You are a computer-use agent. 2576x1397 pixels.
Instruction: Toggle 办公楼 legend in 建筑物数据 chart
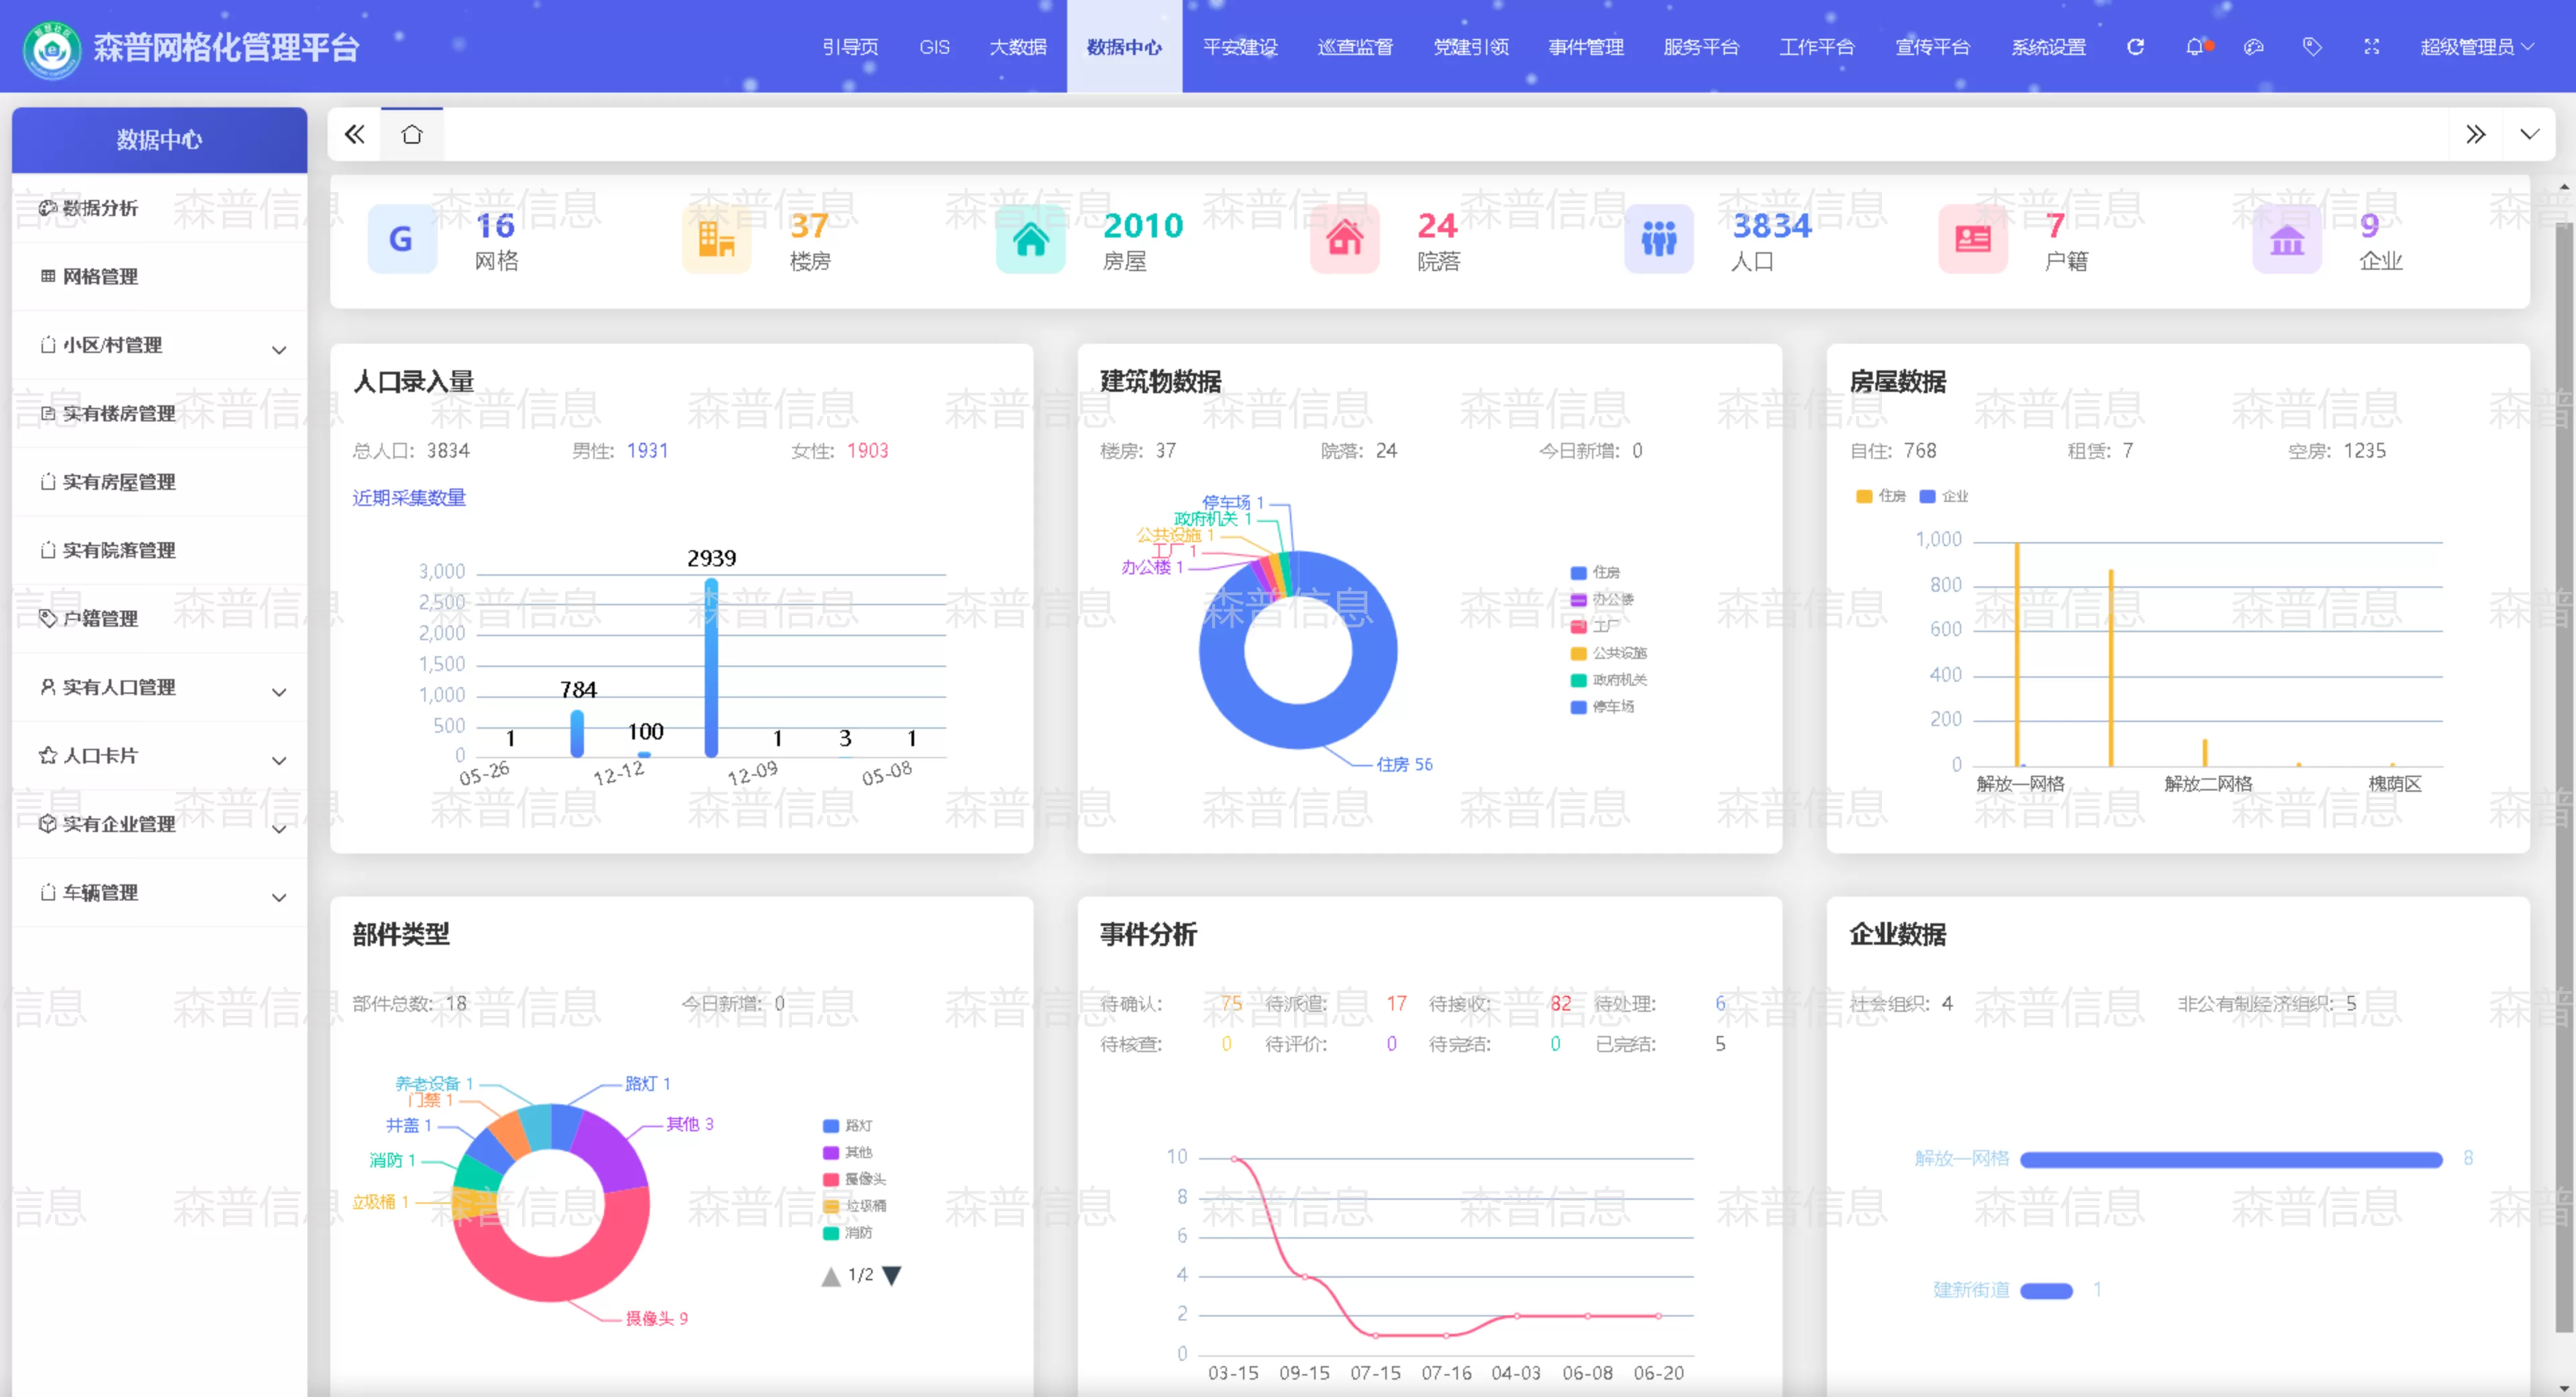click(x=1602, y=599)
